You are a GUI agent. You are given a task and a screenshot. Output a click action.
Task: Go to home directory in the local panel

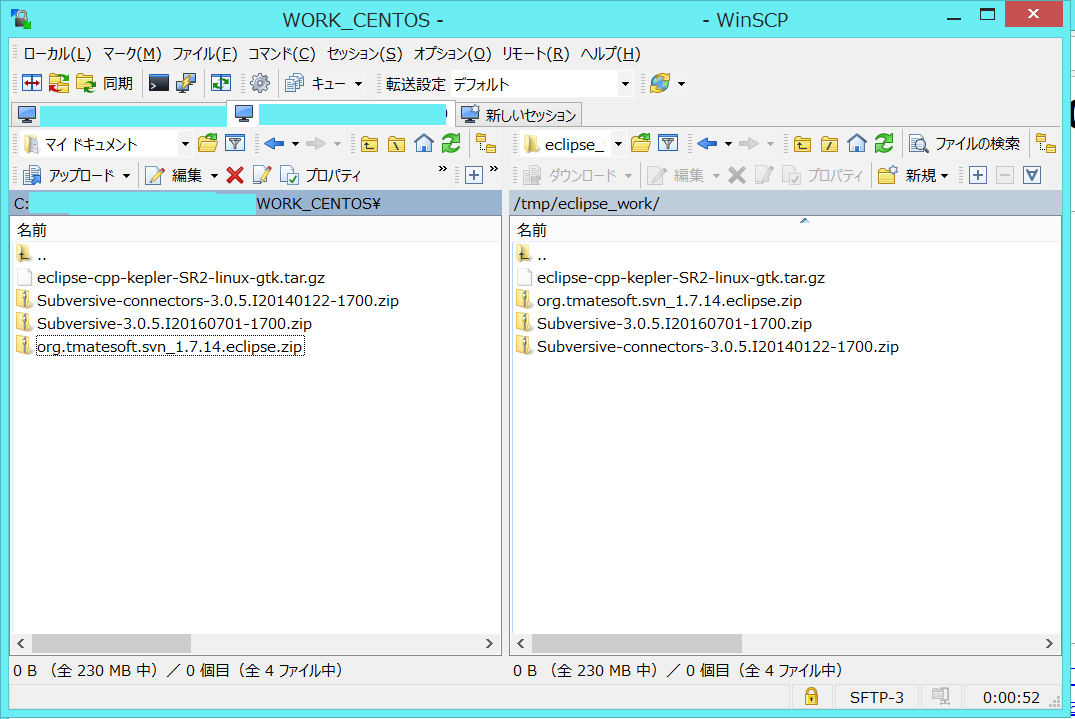pyautogui.click(x=423, y=143)
